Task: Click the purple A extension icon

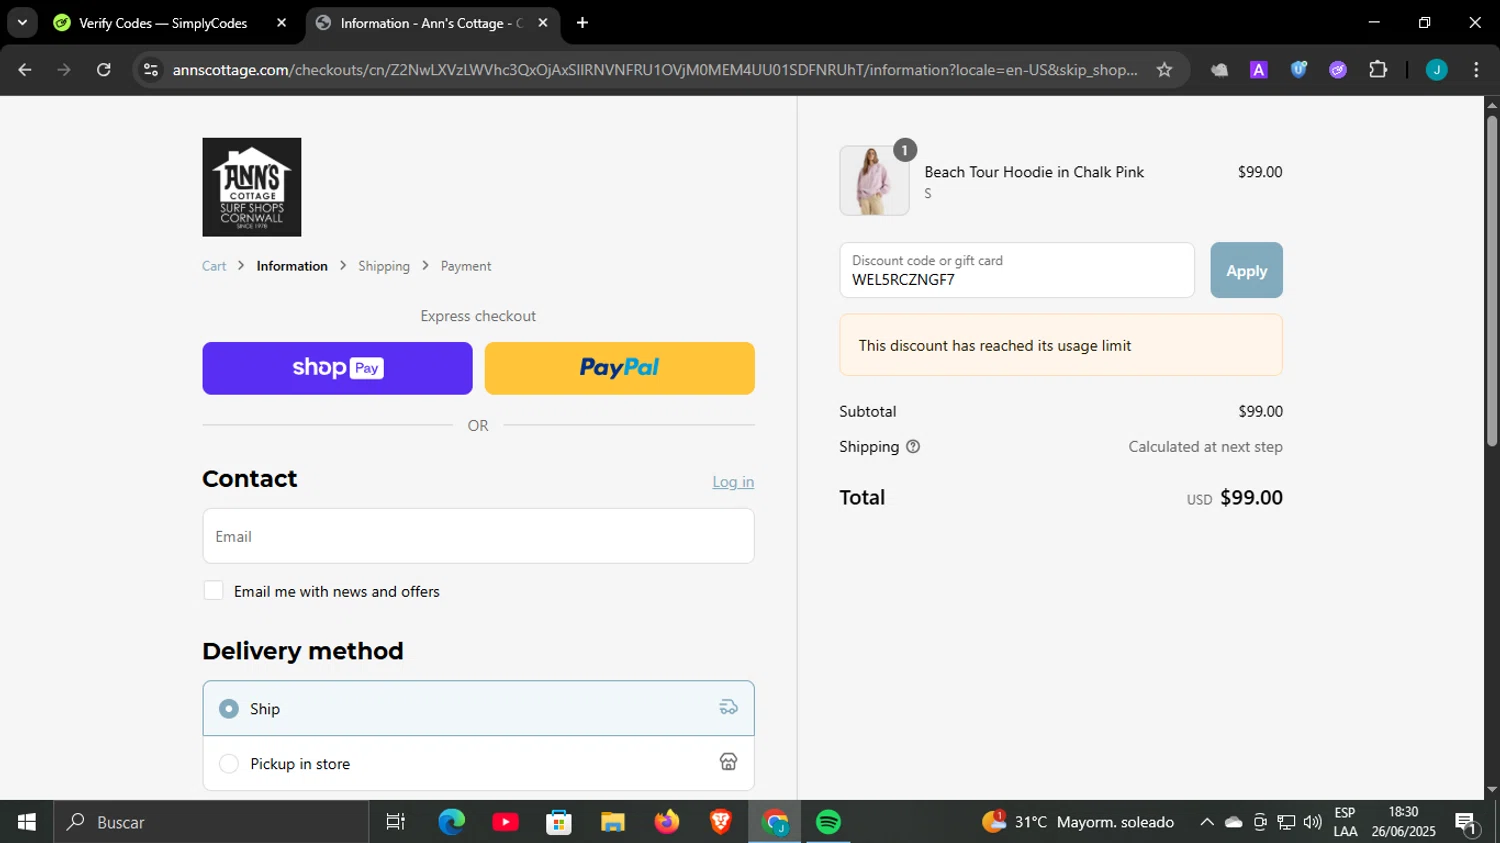Action: (1259, 70)
